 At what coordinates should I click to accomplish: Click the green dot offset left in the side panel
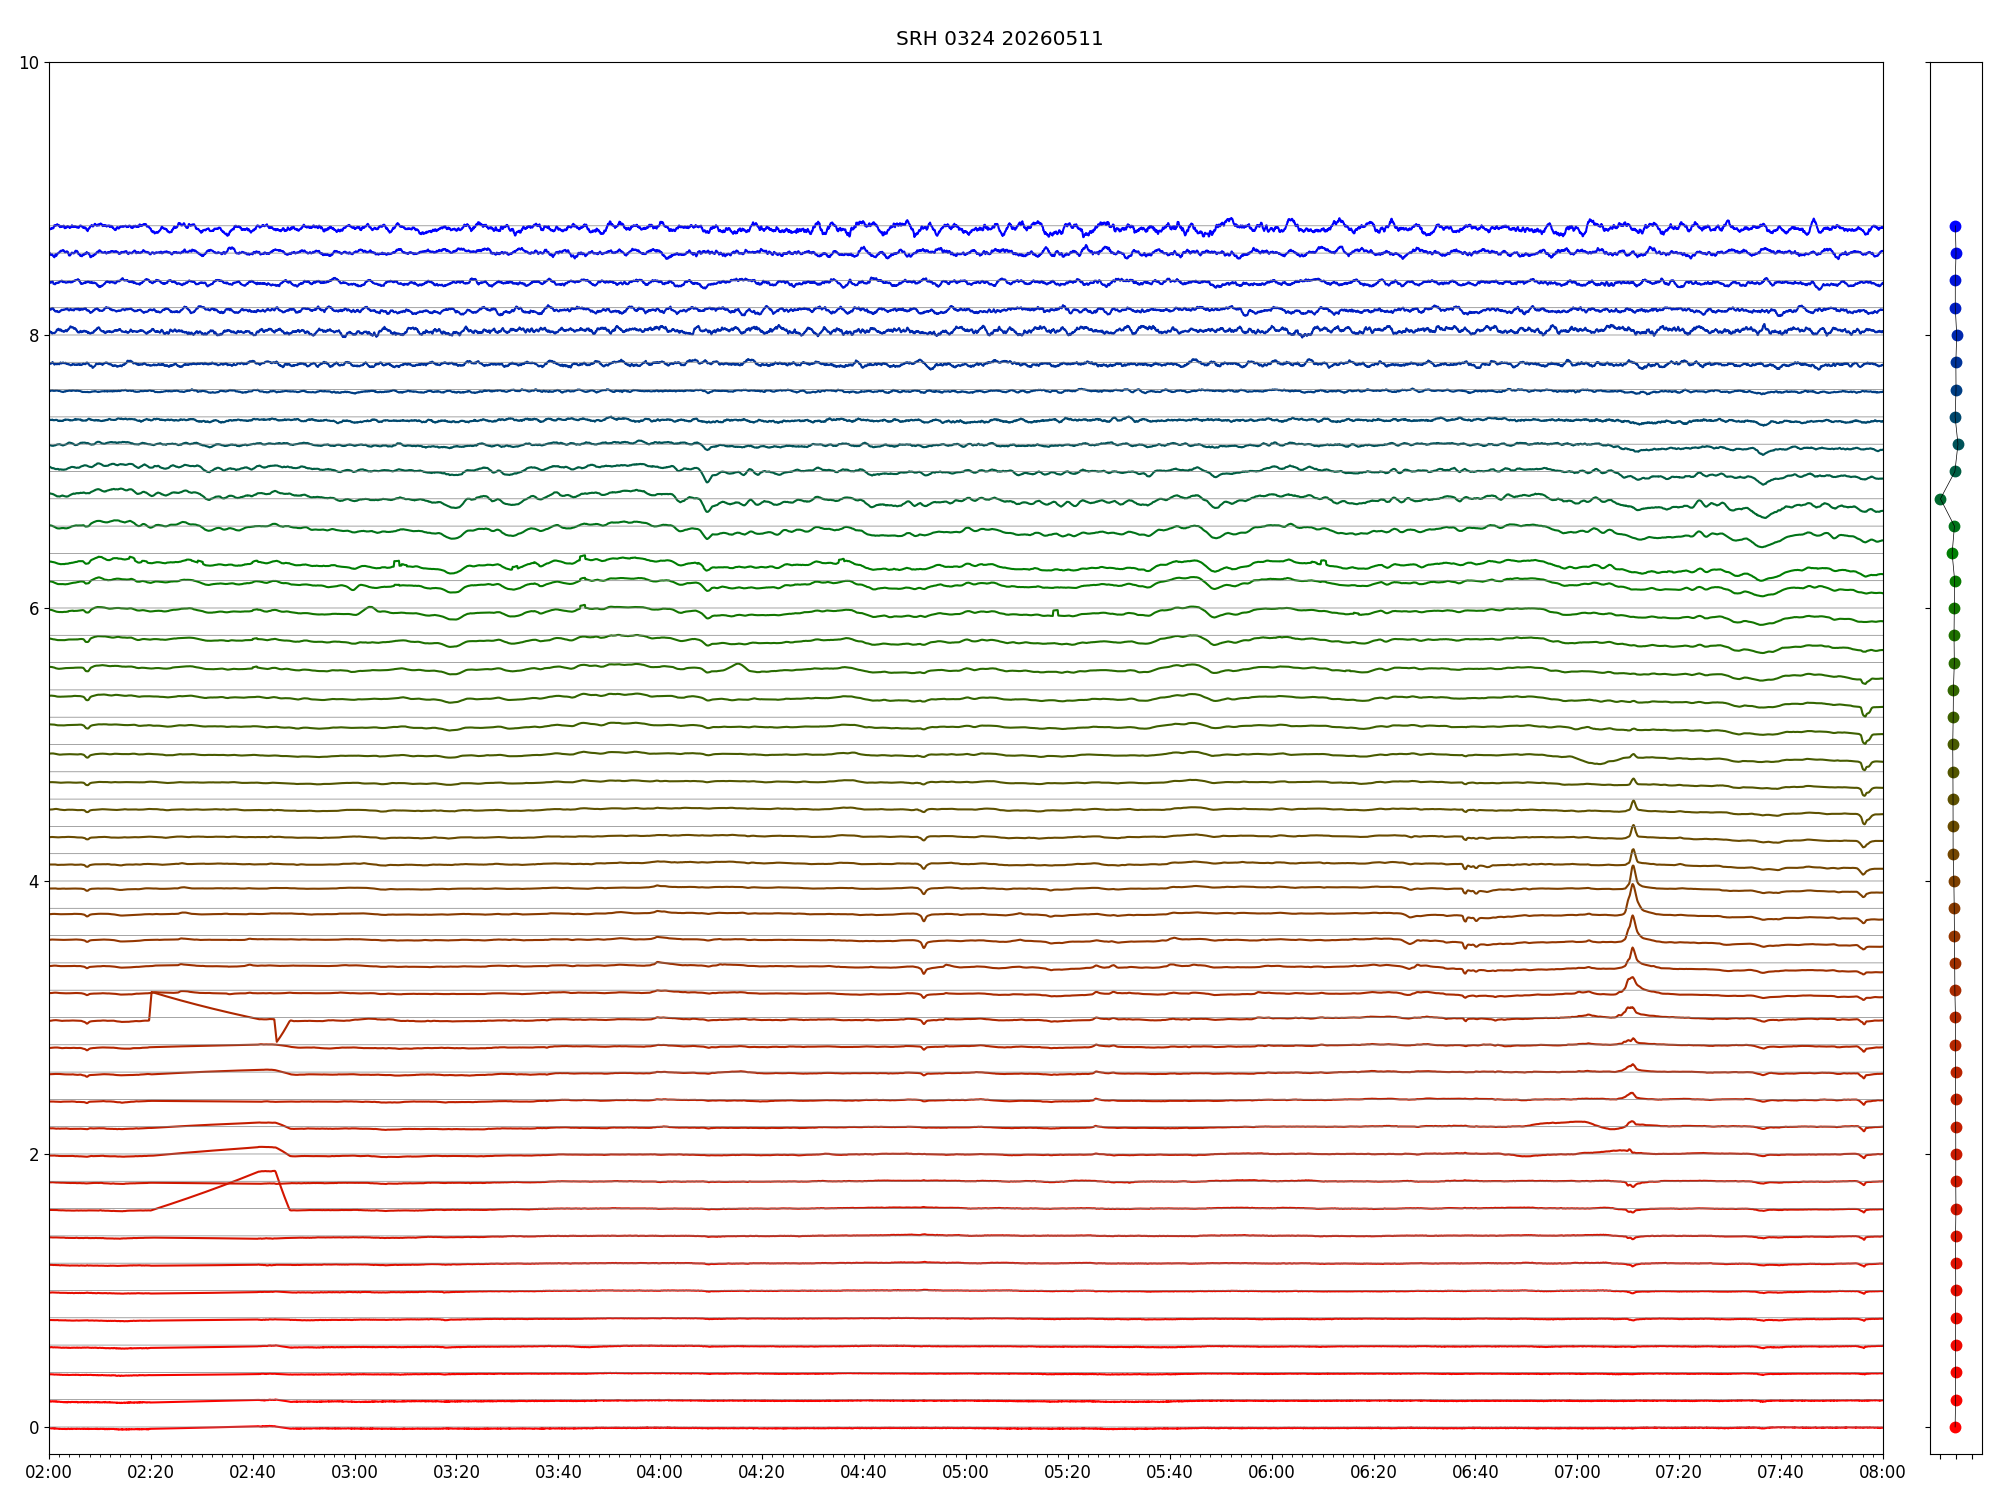pyautogui.click(x=1940, y=499)
